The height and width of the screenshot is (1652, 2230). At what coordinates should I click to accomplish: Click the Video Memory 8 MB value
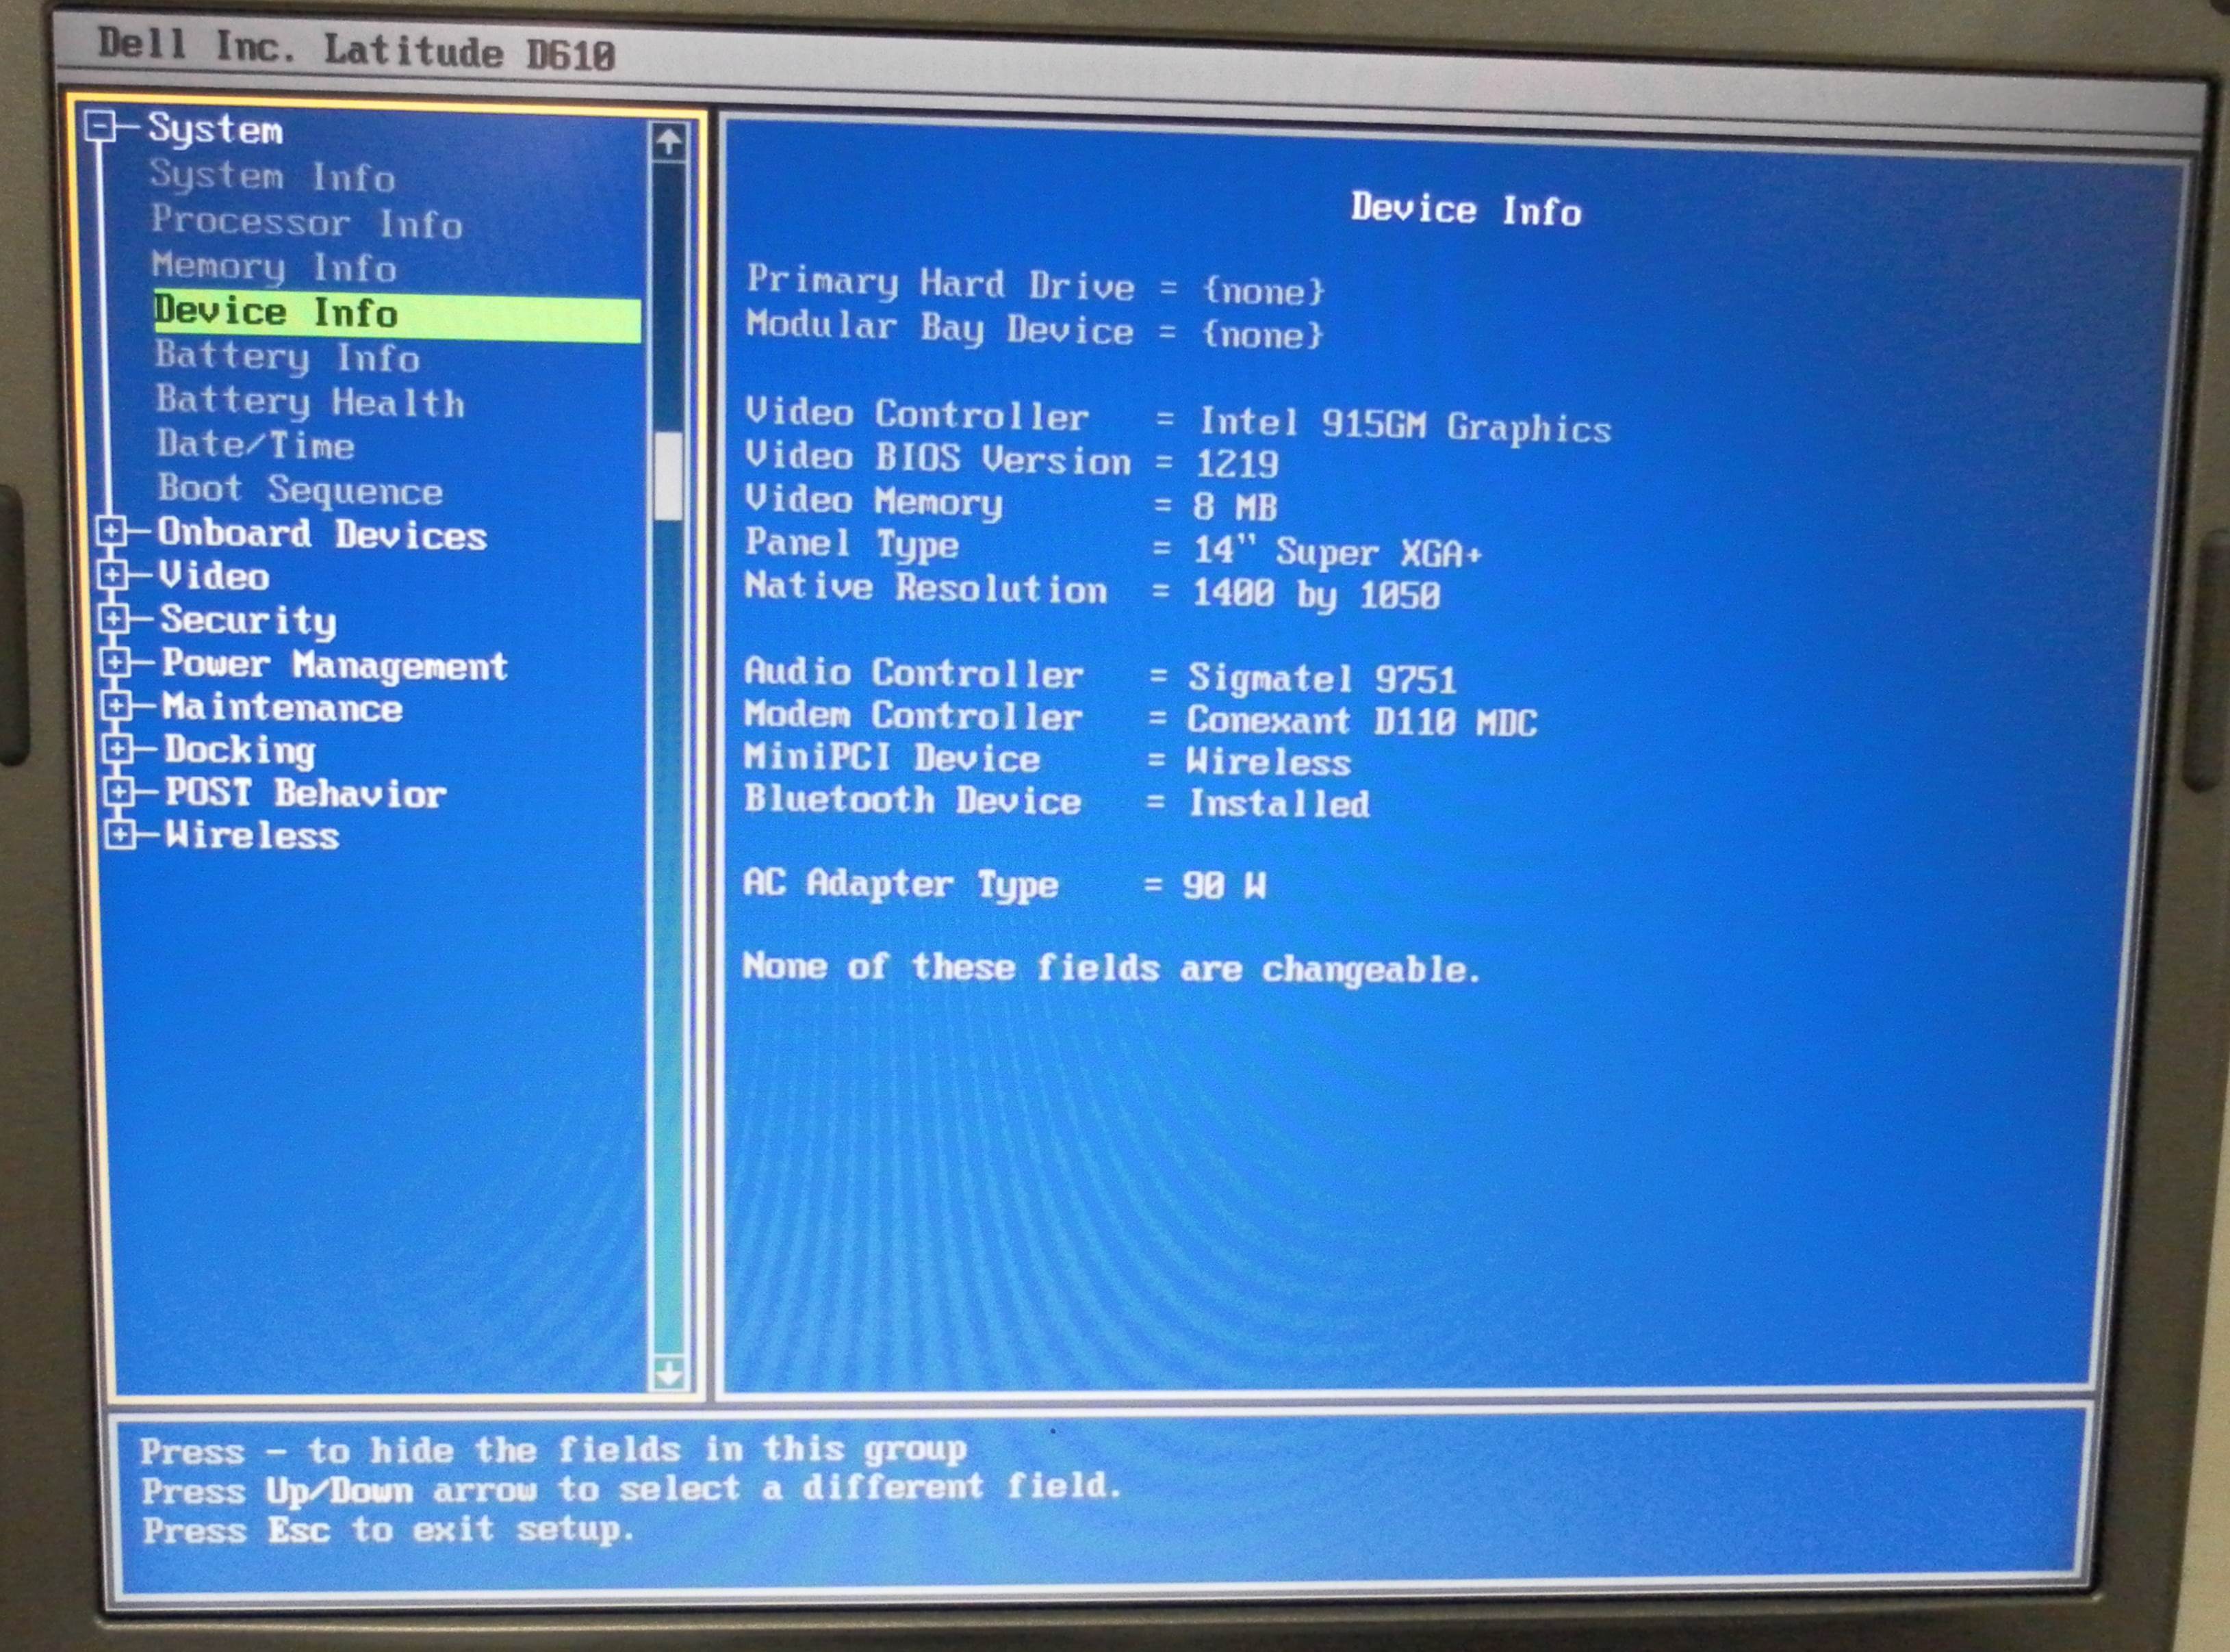pyautogui.click(x=1235, y=507)
